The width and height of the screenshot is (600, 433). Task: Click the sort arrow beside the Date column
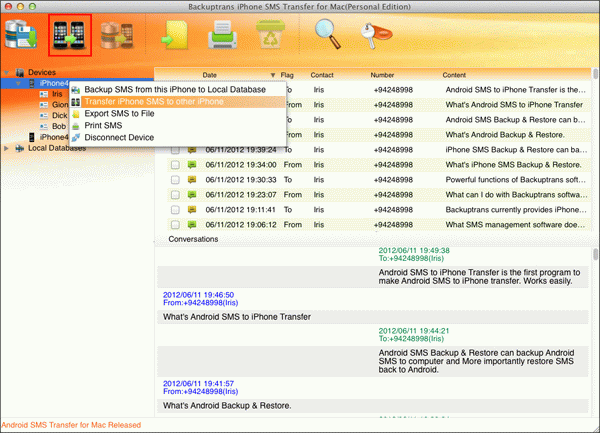coord(273,75)
